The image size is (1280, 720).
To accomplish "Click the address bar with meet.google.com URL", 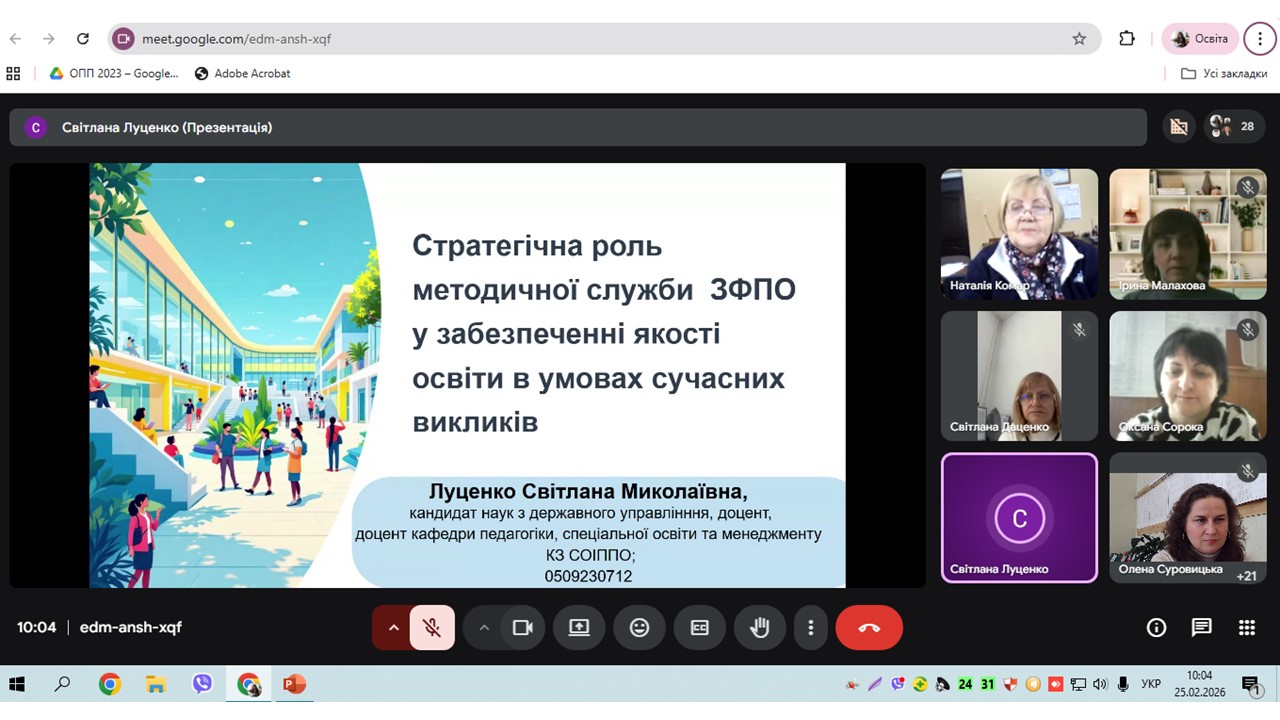I will (600, 39).
